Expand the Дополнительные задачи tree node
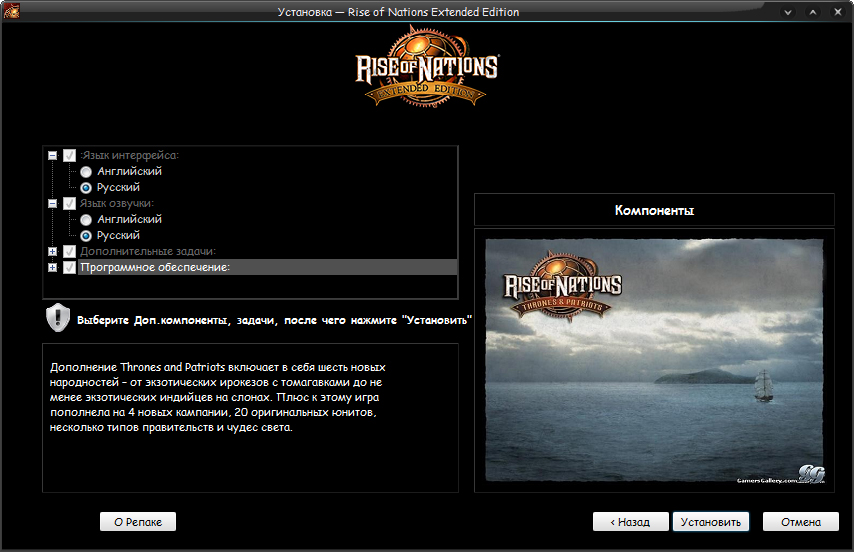The image size is (854, 552). [x=52, y=252]
